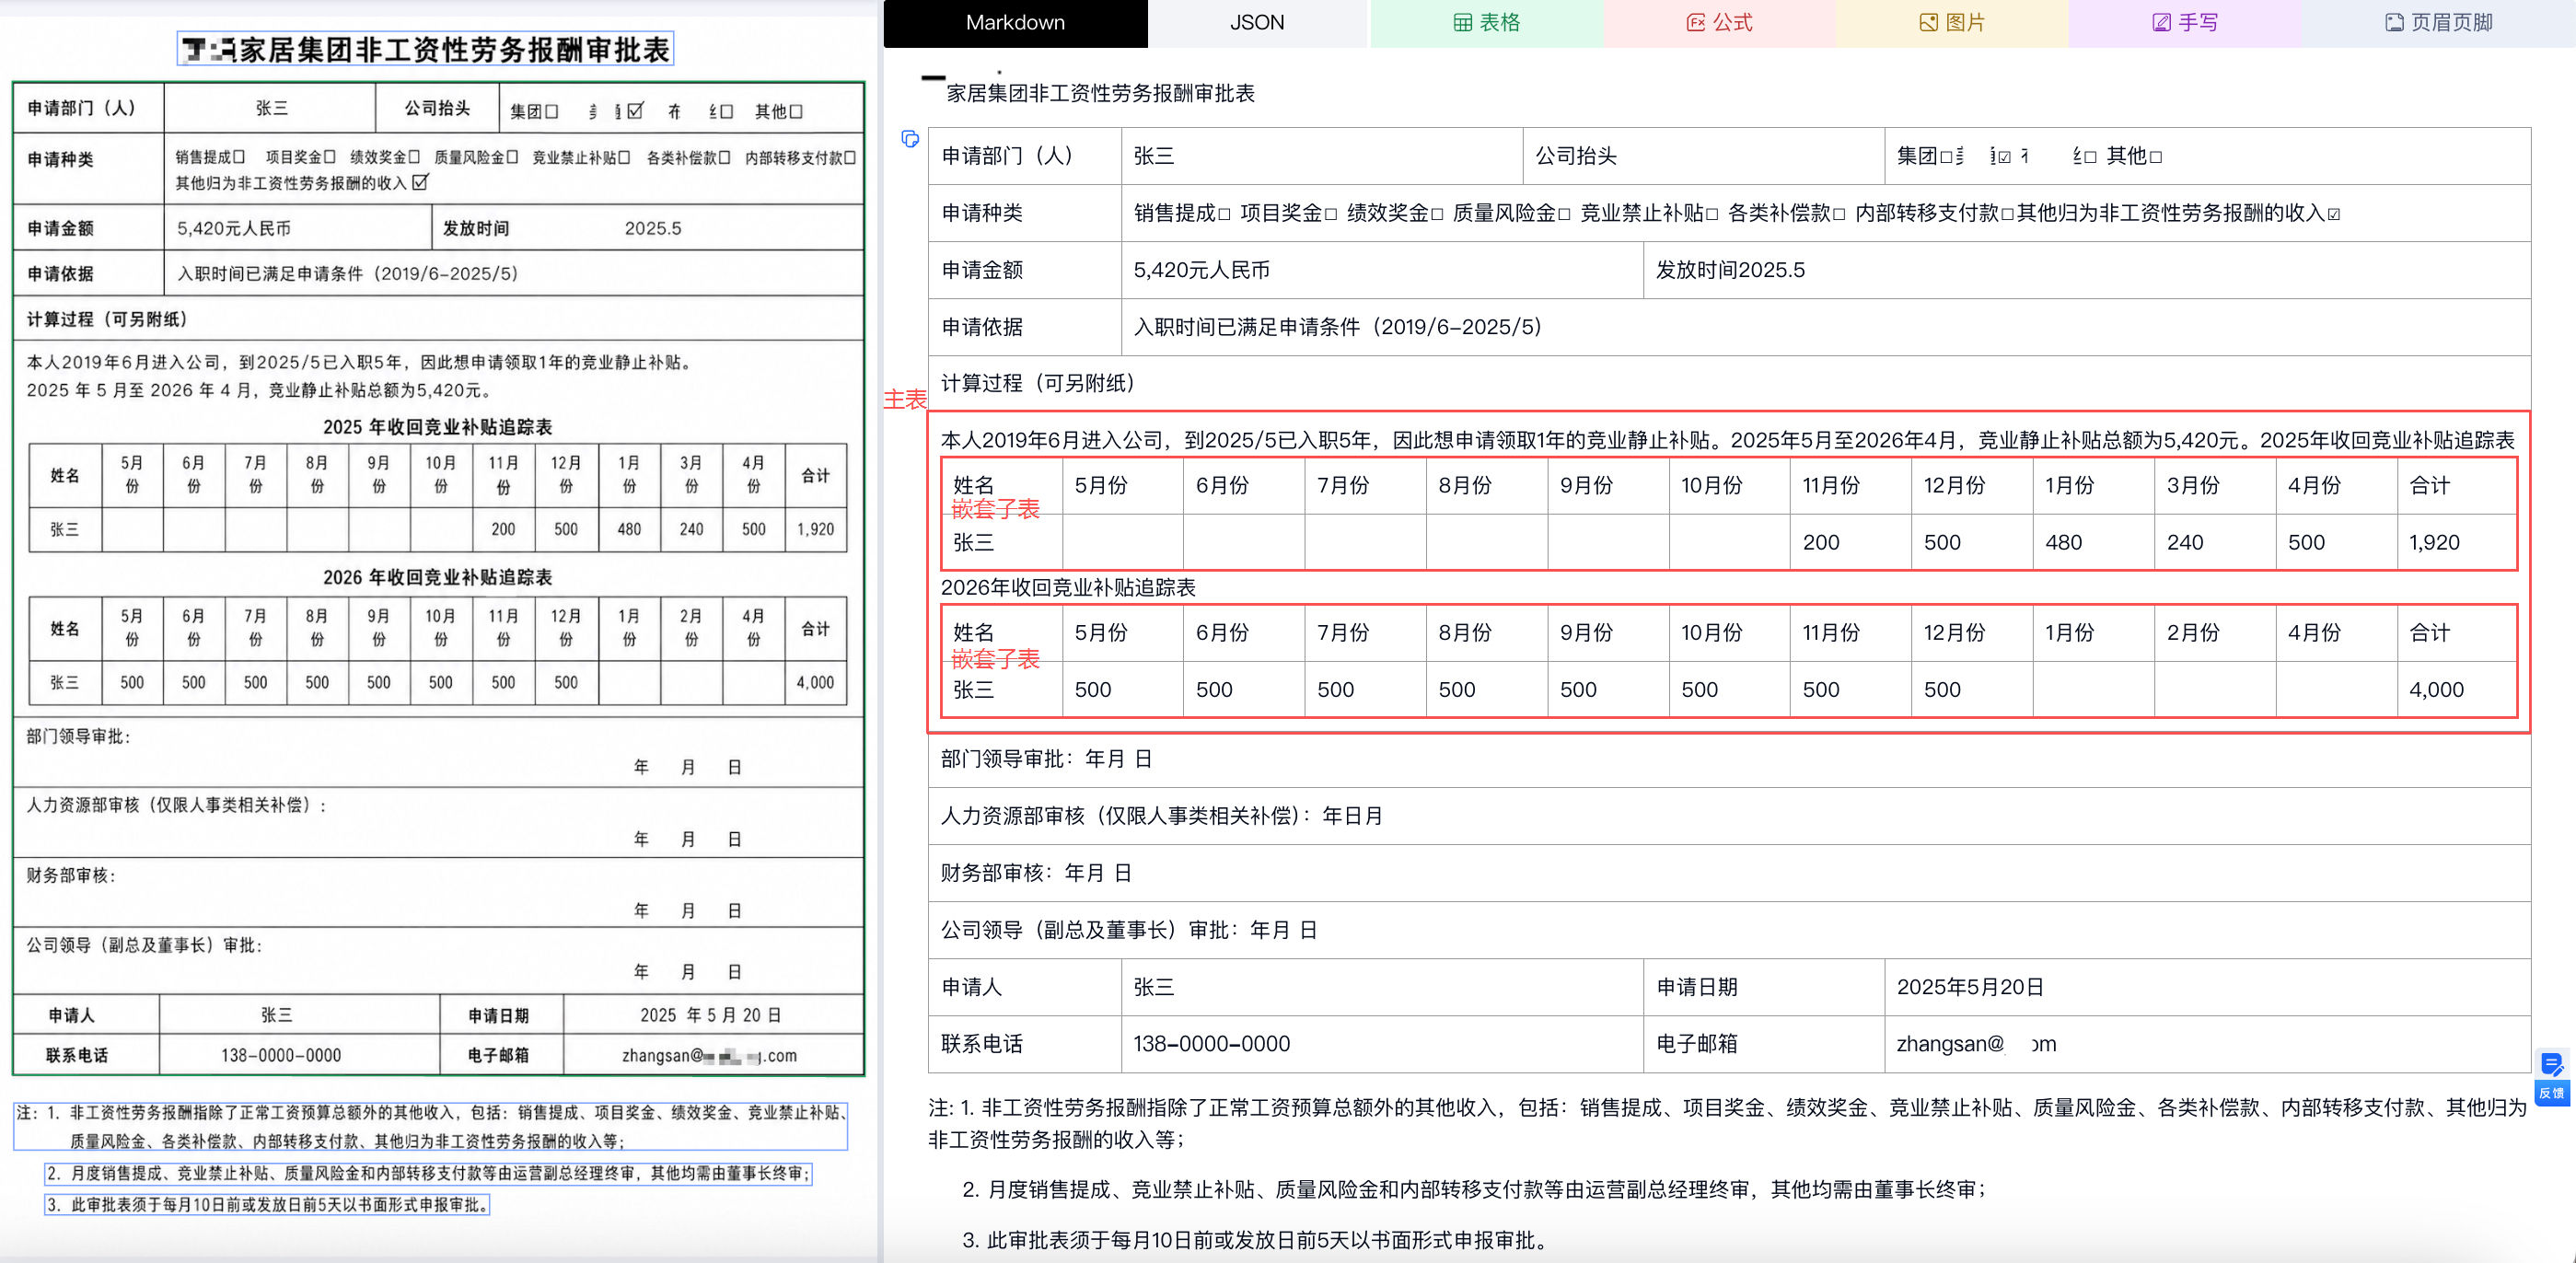Click the 2025.5 value in the original form
Image resolution: width=2576 pixels, height=1263 pixels.
click(x=653, y=228)
